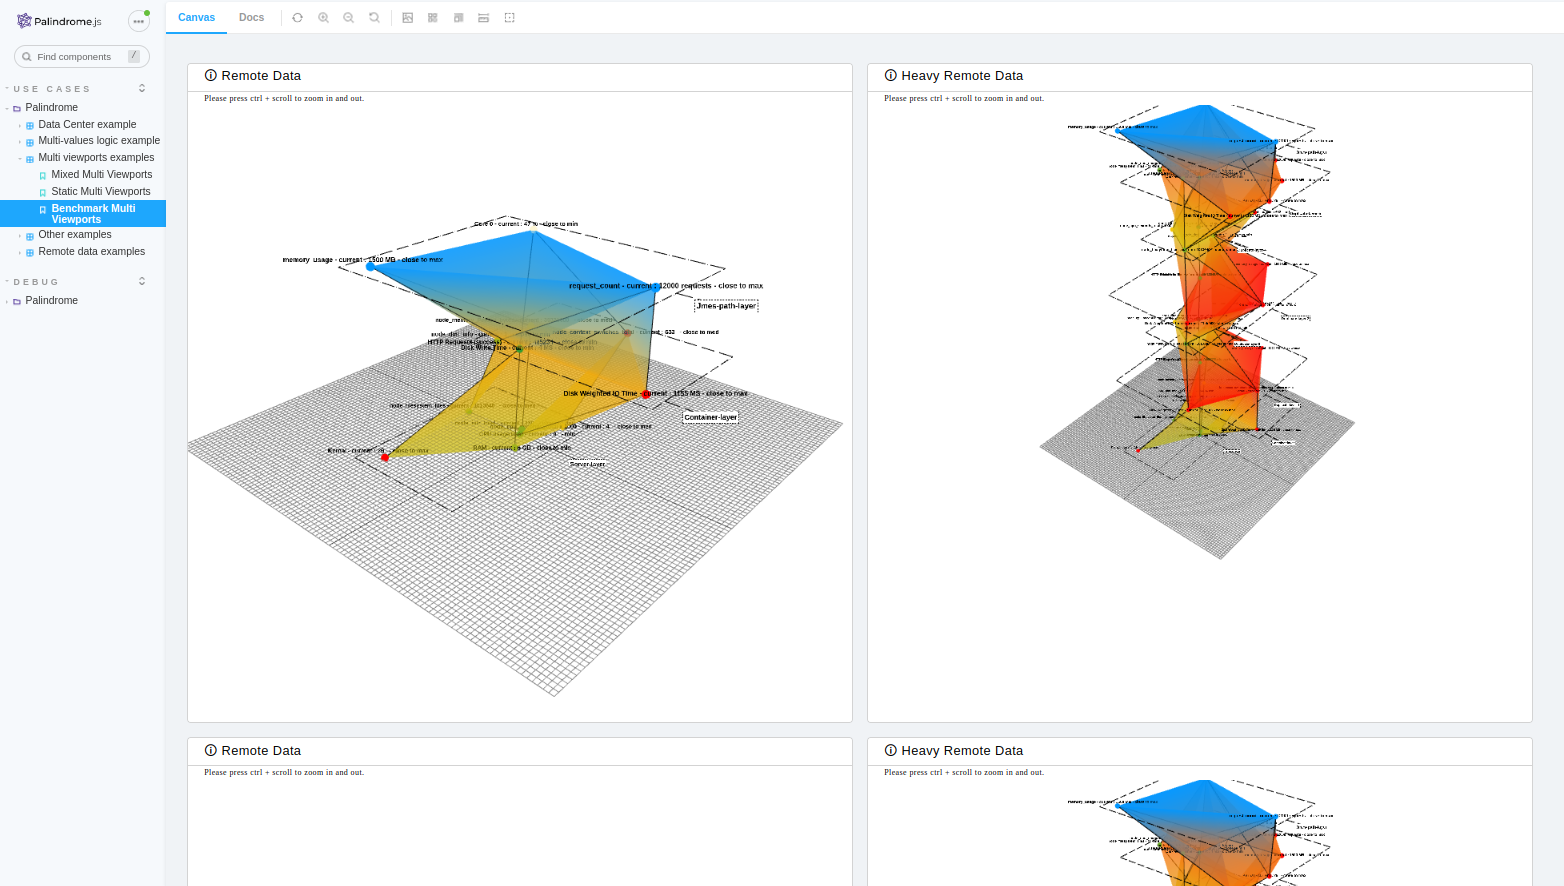Image resolution: width=1564 pixels, height=886 pixels.
Task: Collapse the USE CASES section heading
Action: point(52,89)
